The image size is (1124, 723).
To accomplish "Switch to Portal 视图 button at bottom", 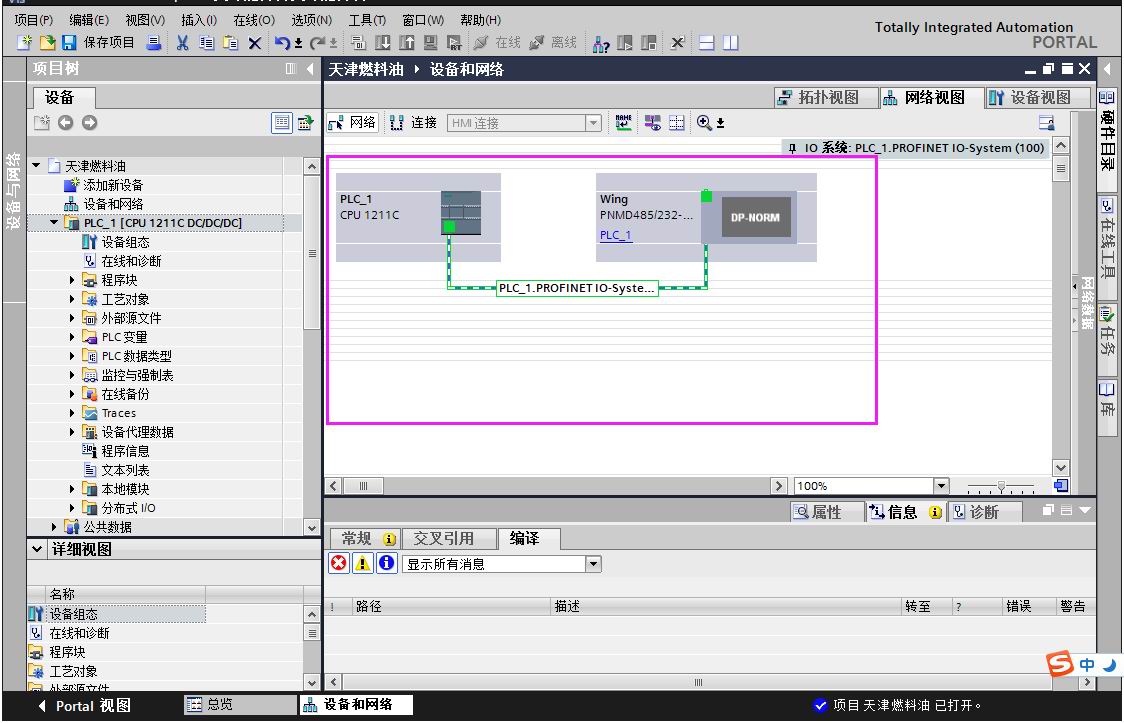I will [x=84, y=705].
